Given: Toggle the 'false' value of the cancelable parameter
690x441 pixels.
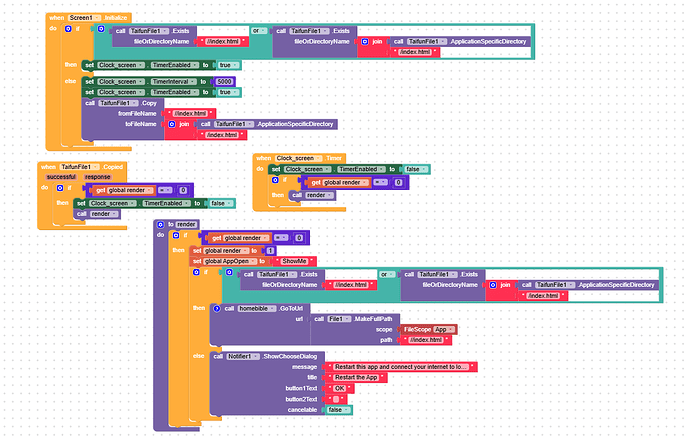Looking at the screenshot, I should click(x=335, y=410).
